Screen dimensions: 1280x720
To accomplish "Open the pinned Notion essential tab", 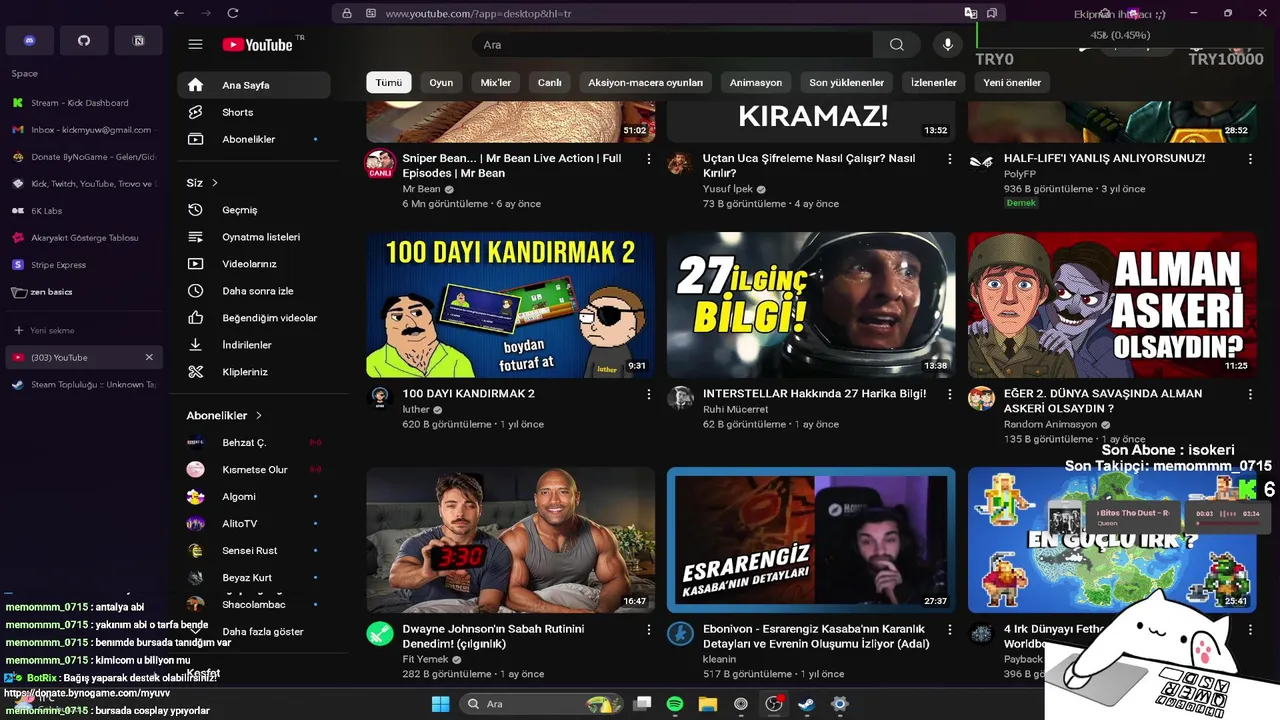I will 139,41.
